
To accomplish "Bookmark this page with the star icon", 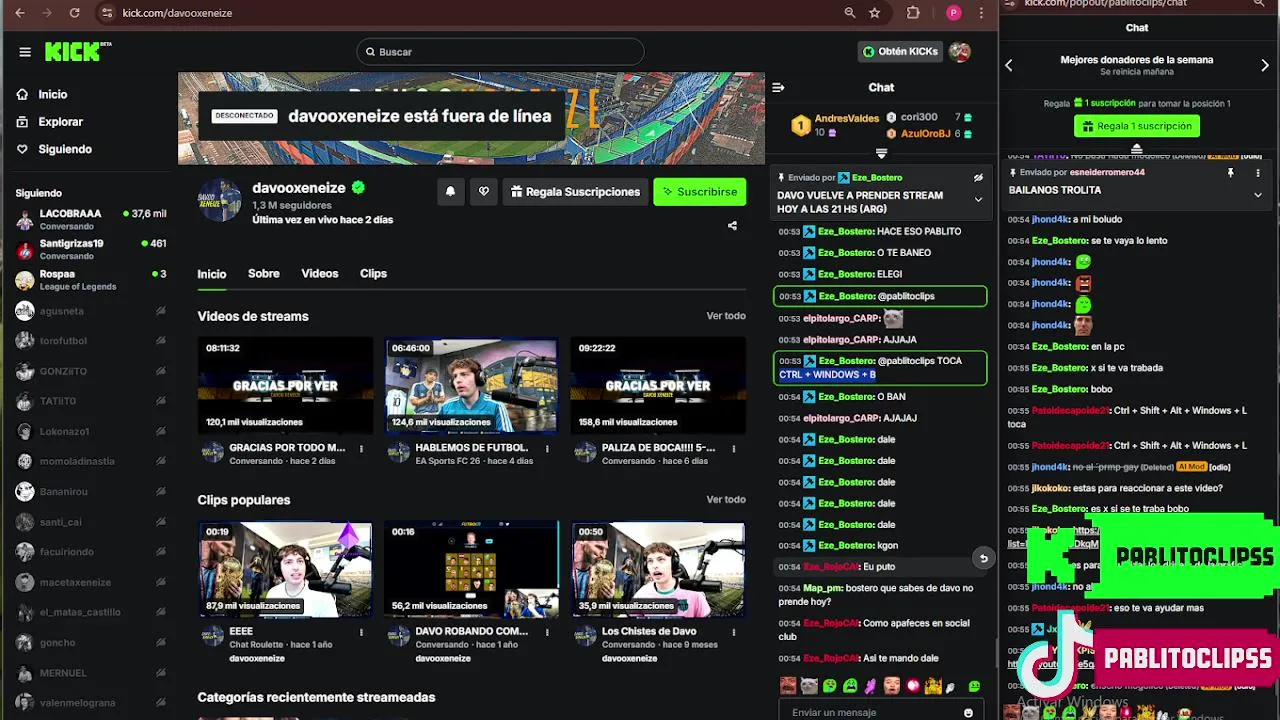I will (875, 13).
